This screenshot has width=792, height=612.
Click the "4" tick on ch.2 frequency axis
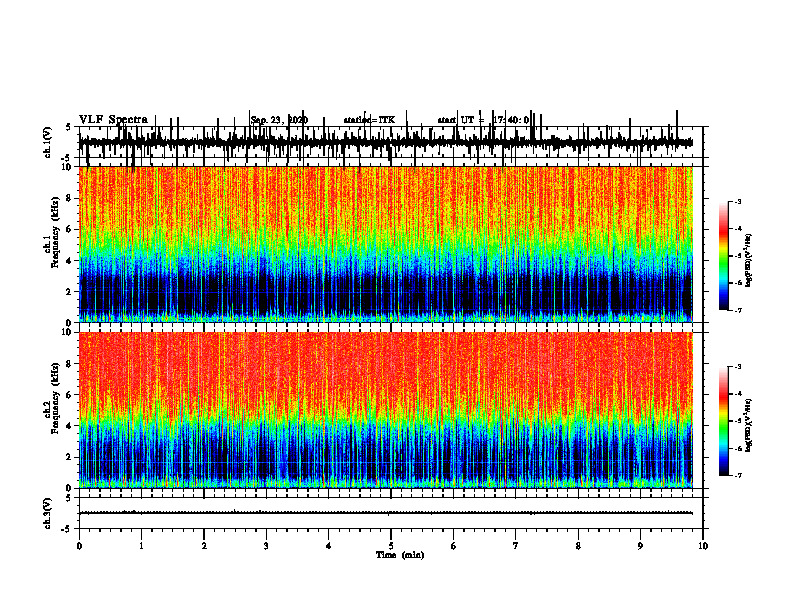(70, 426)
